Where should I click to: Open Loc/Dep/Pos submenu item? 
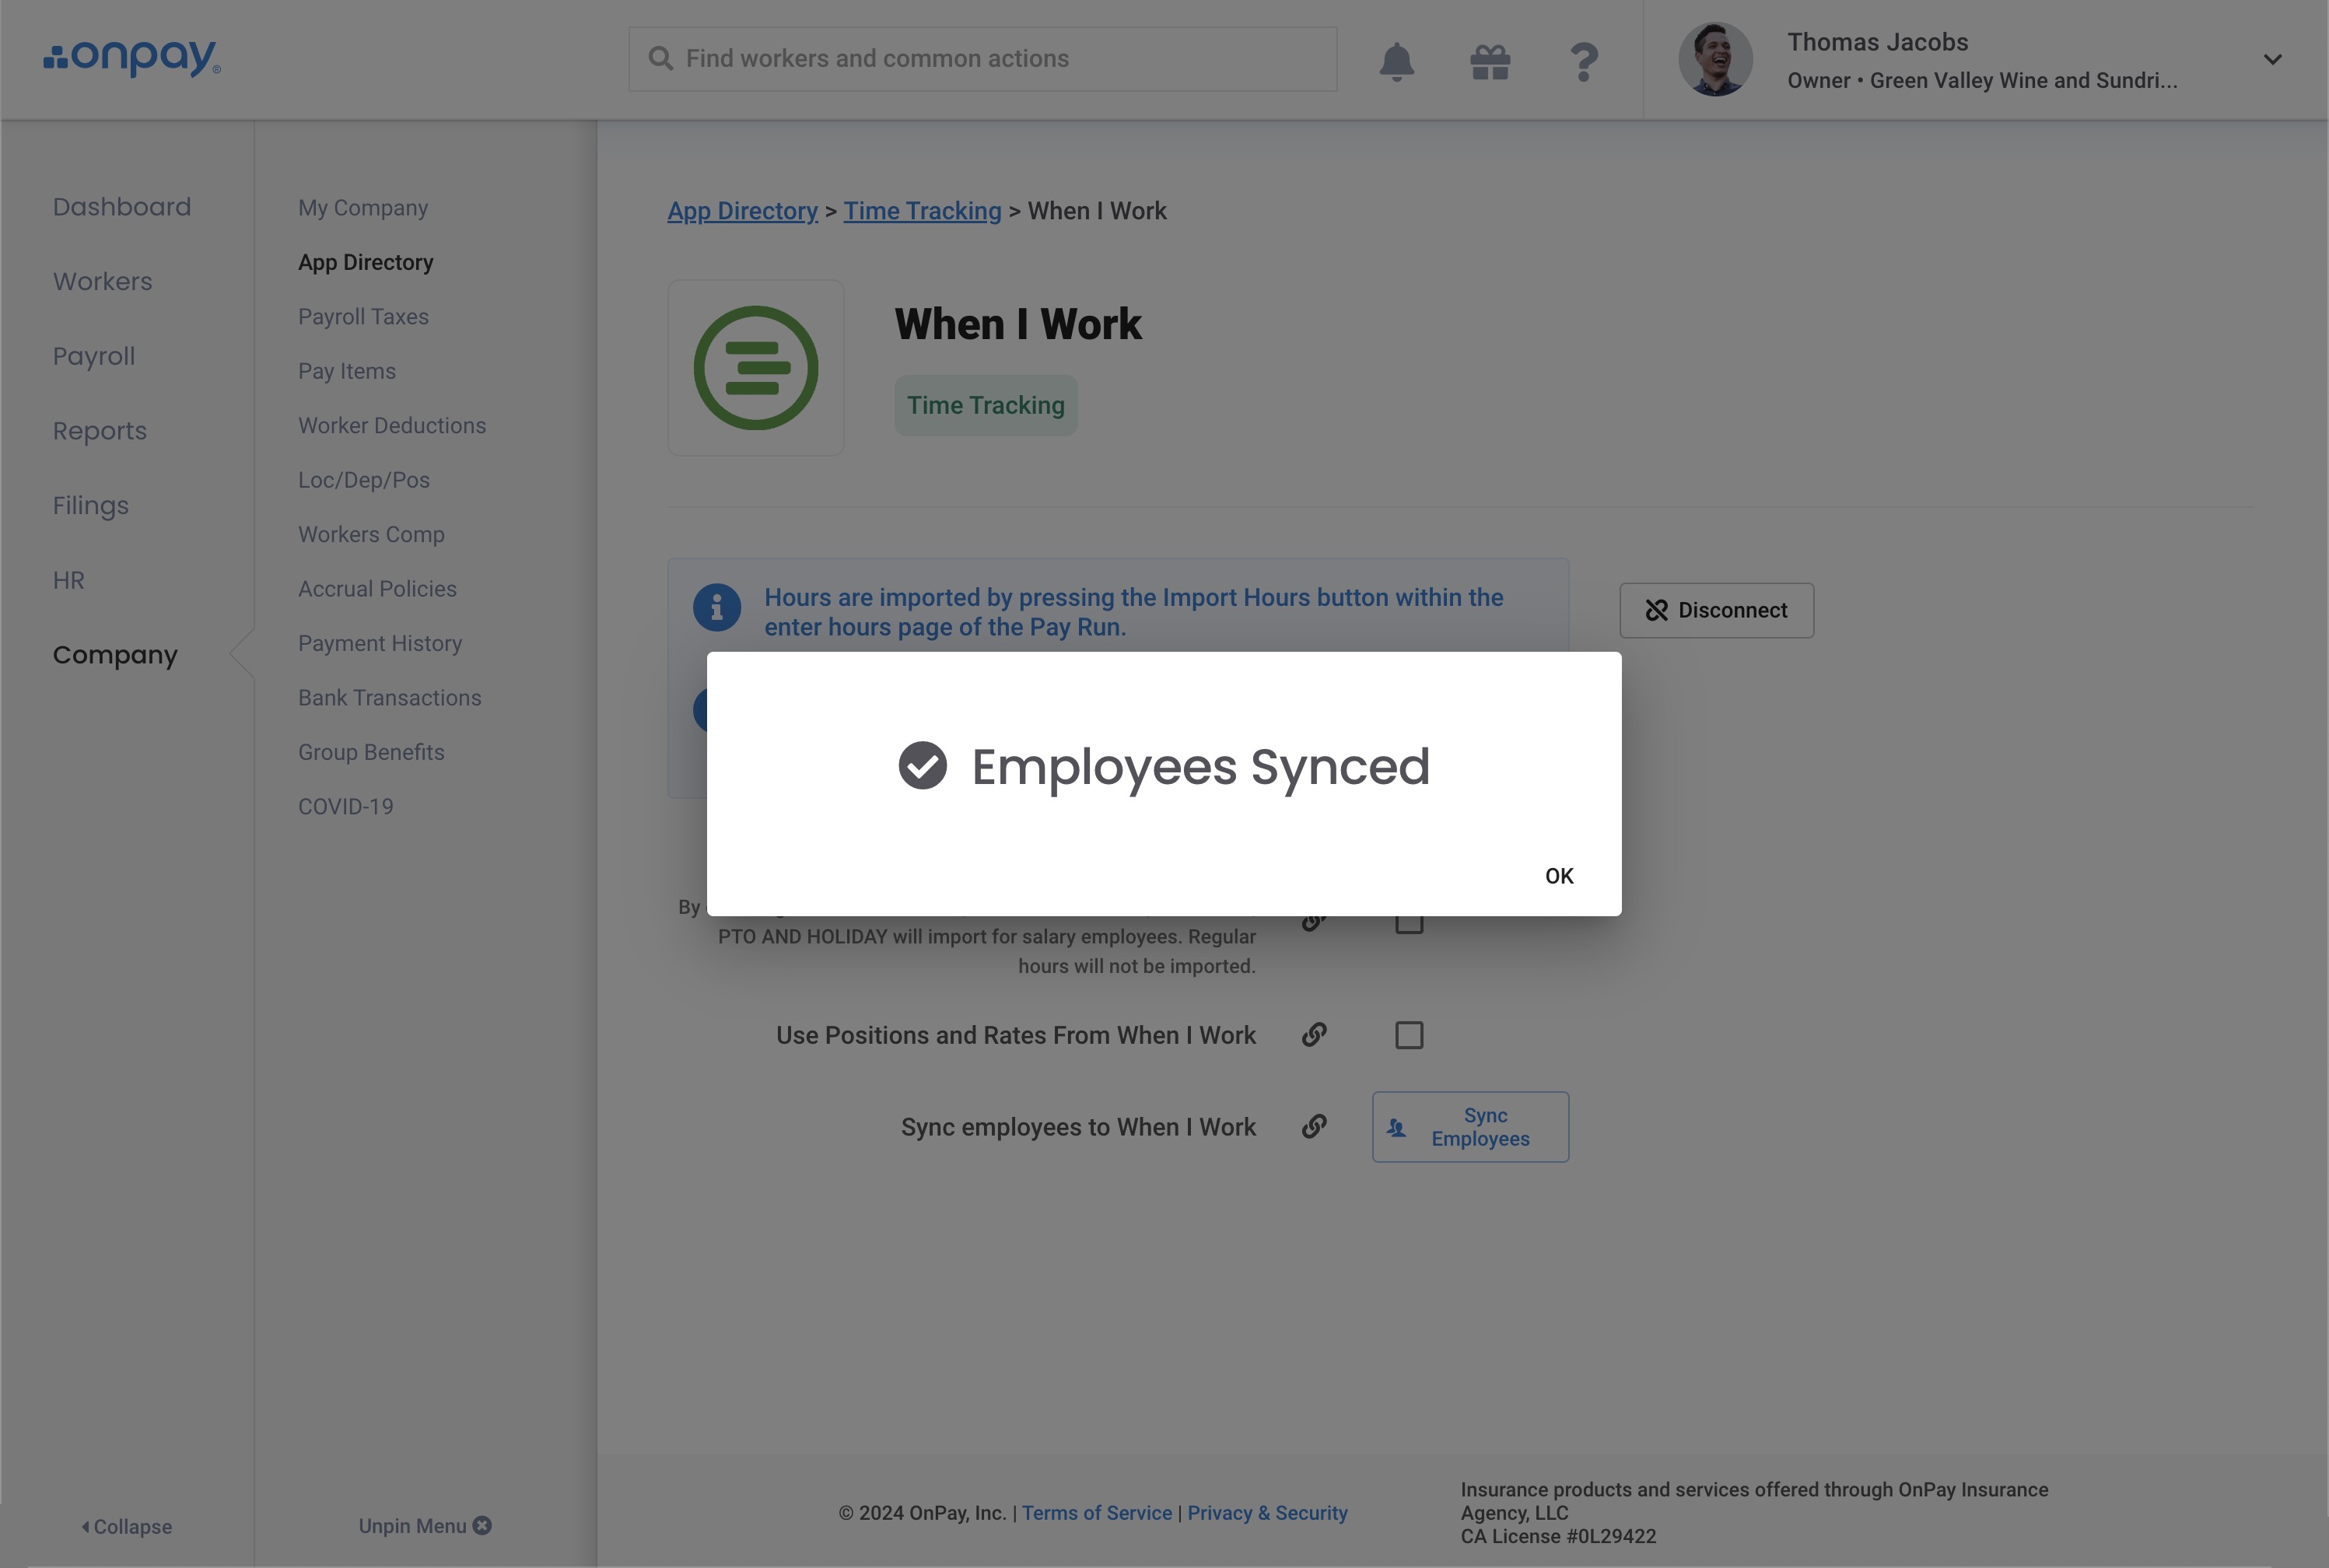(x=364, y=480)
